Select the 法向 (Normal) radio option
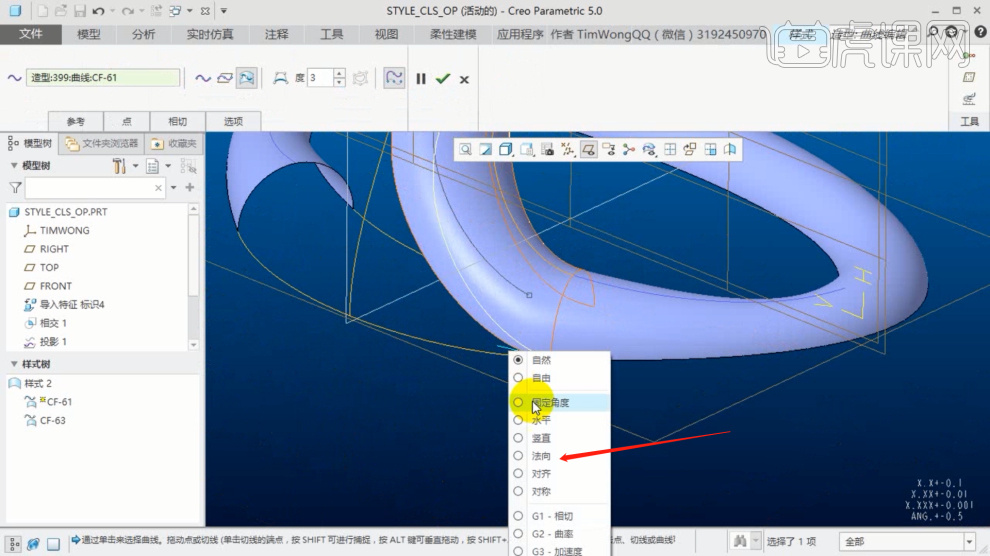The image size is (990, 556). [518, 456]
